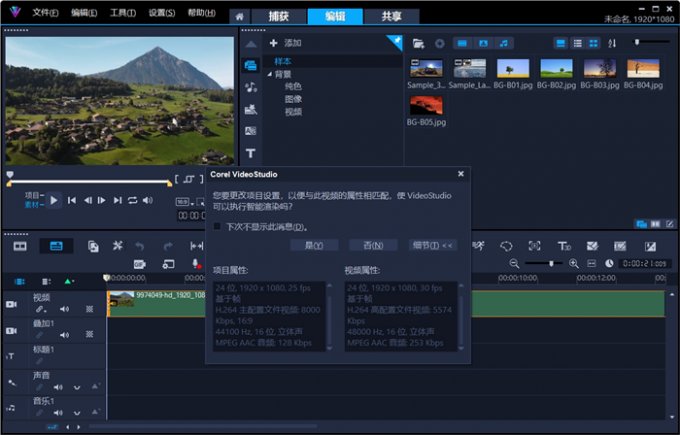
Task: Collapse details with 细节 button
Action: 432,245
